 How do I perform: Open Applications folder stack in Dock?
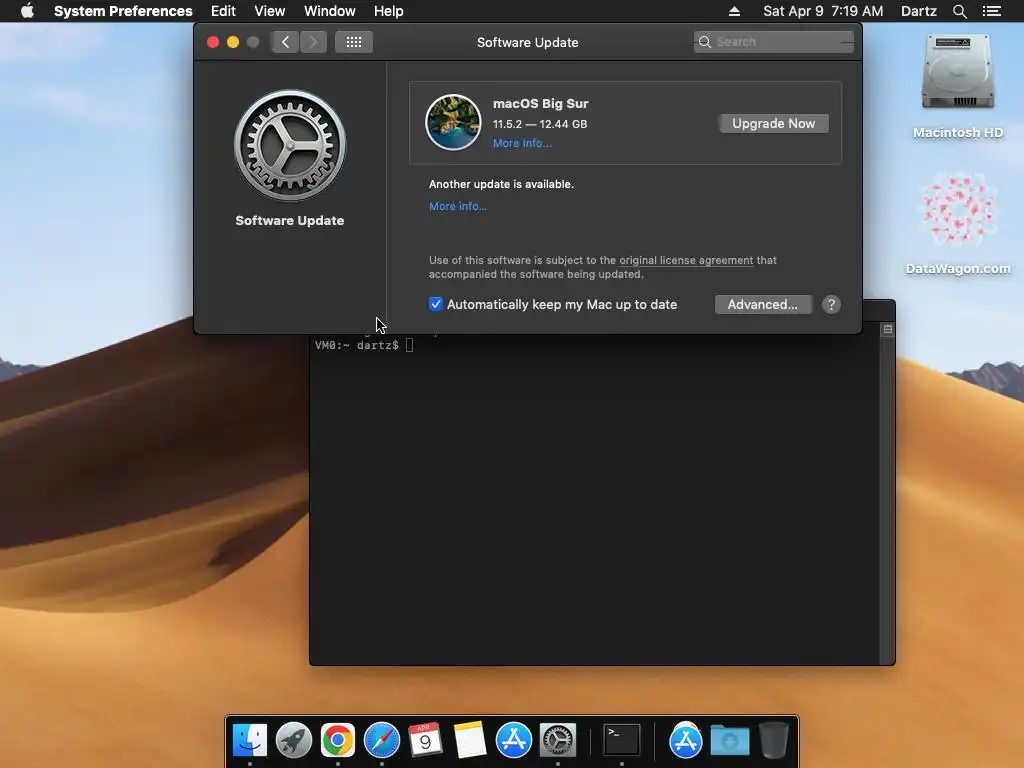(685, 740)
